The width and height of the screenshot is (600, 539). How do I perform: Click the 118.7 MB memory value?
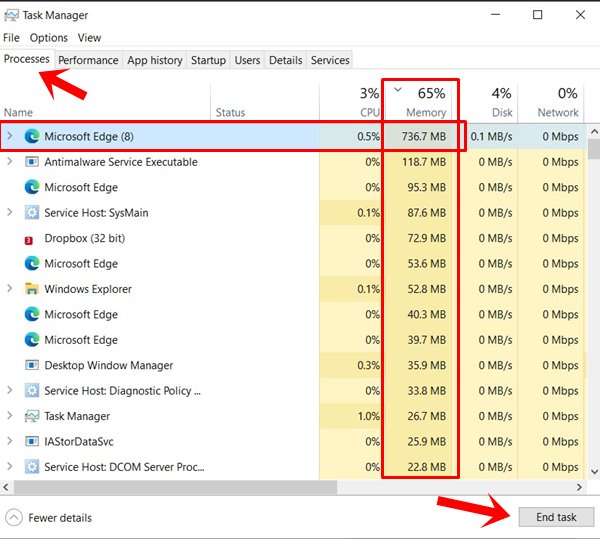tap(424, 162)
